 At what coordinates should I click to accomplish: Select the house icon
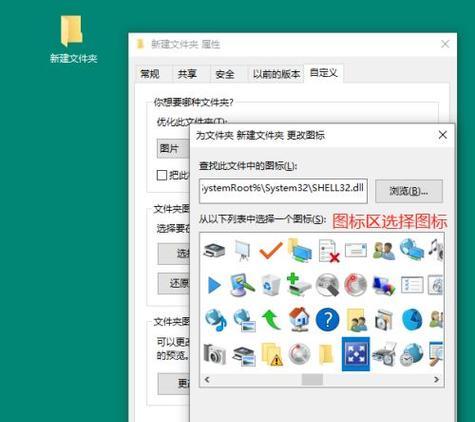click(x=299, y=320)
